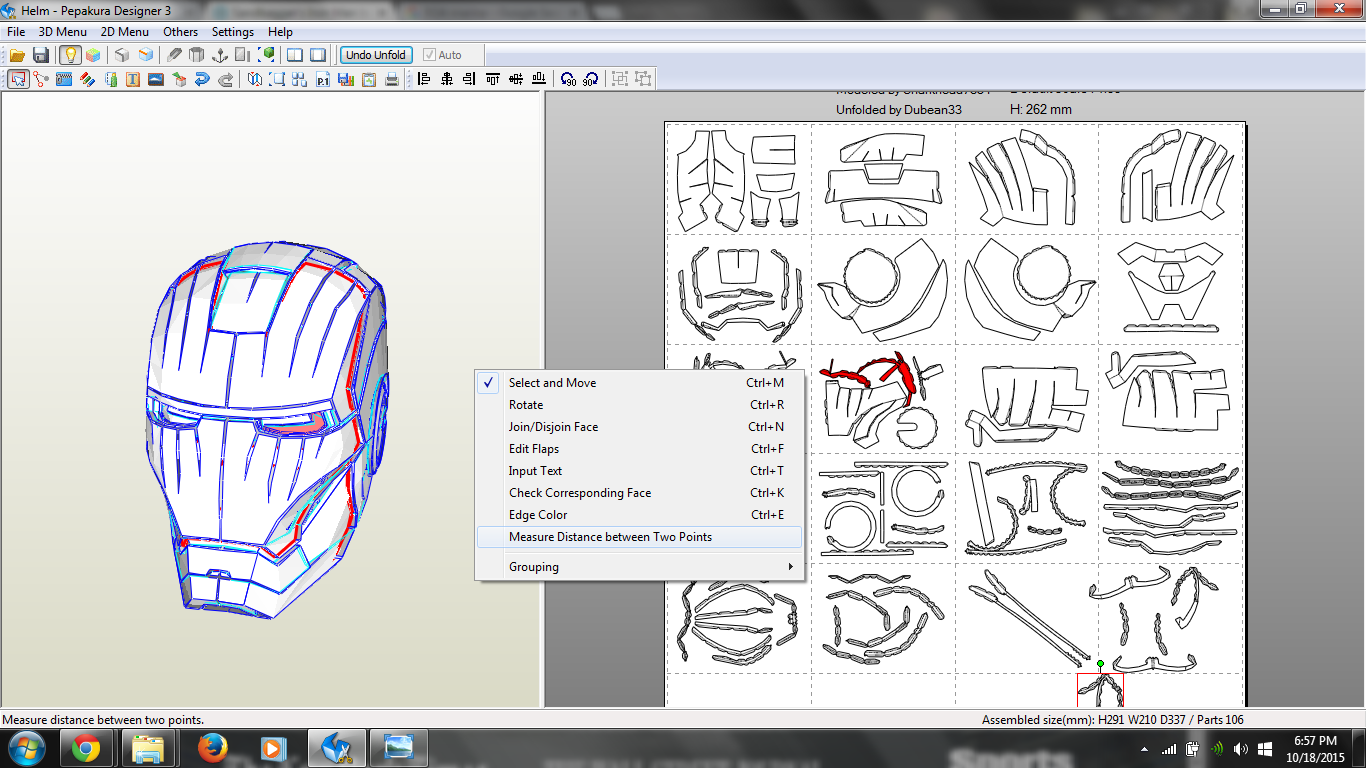This screenshot has height=768, width=1366.
Task: Click the blue cube with orange top icon
Action: point(146,55)
